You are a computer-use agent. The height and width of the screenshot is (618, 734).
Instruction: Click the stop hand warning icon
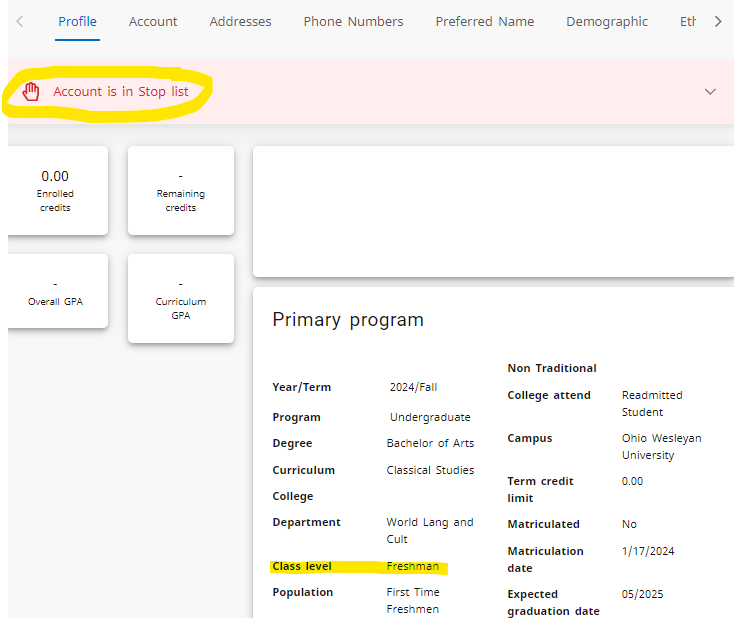click(x=32, y=92)
